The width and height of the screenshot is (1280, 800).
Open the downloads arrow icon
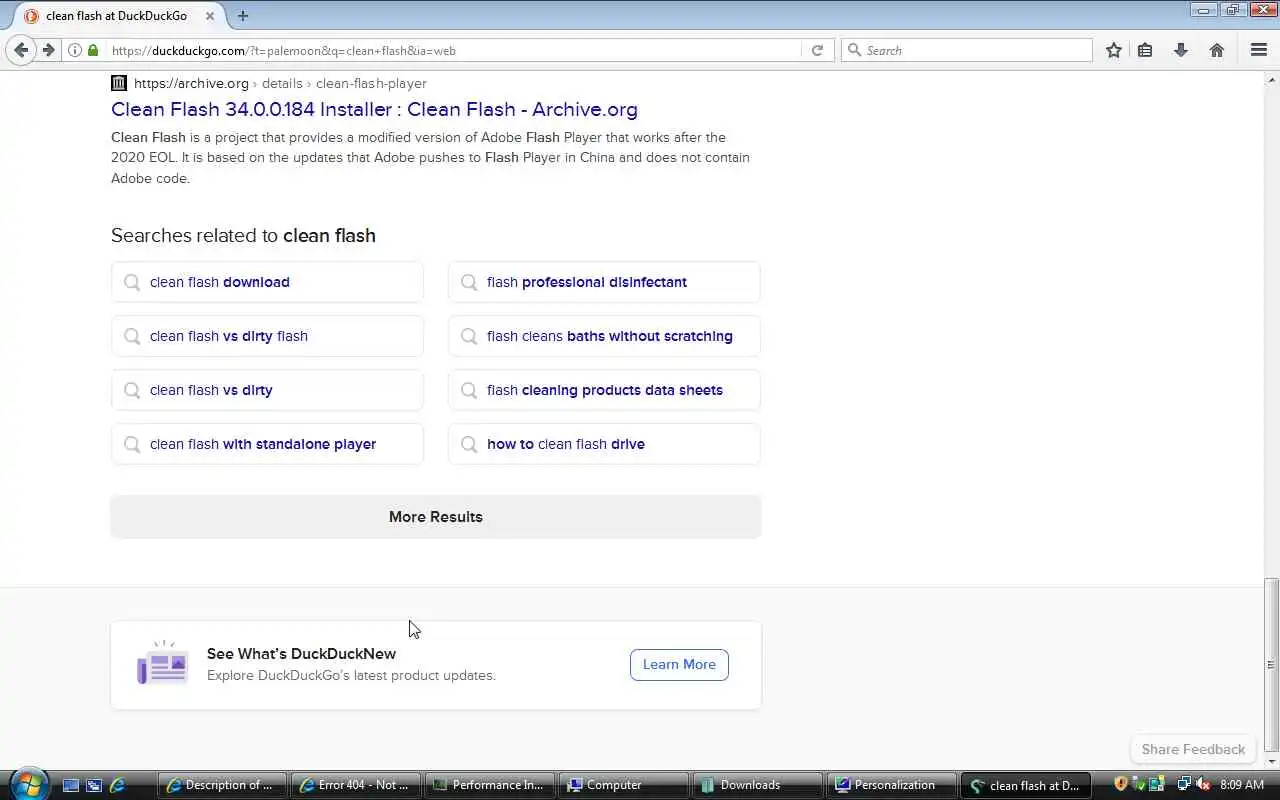pos(1181,50)
